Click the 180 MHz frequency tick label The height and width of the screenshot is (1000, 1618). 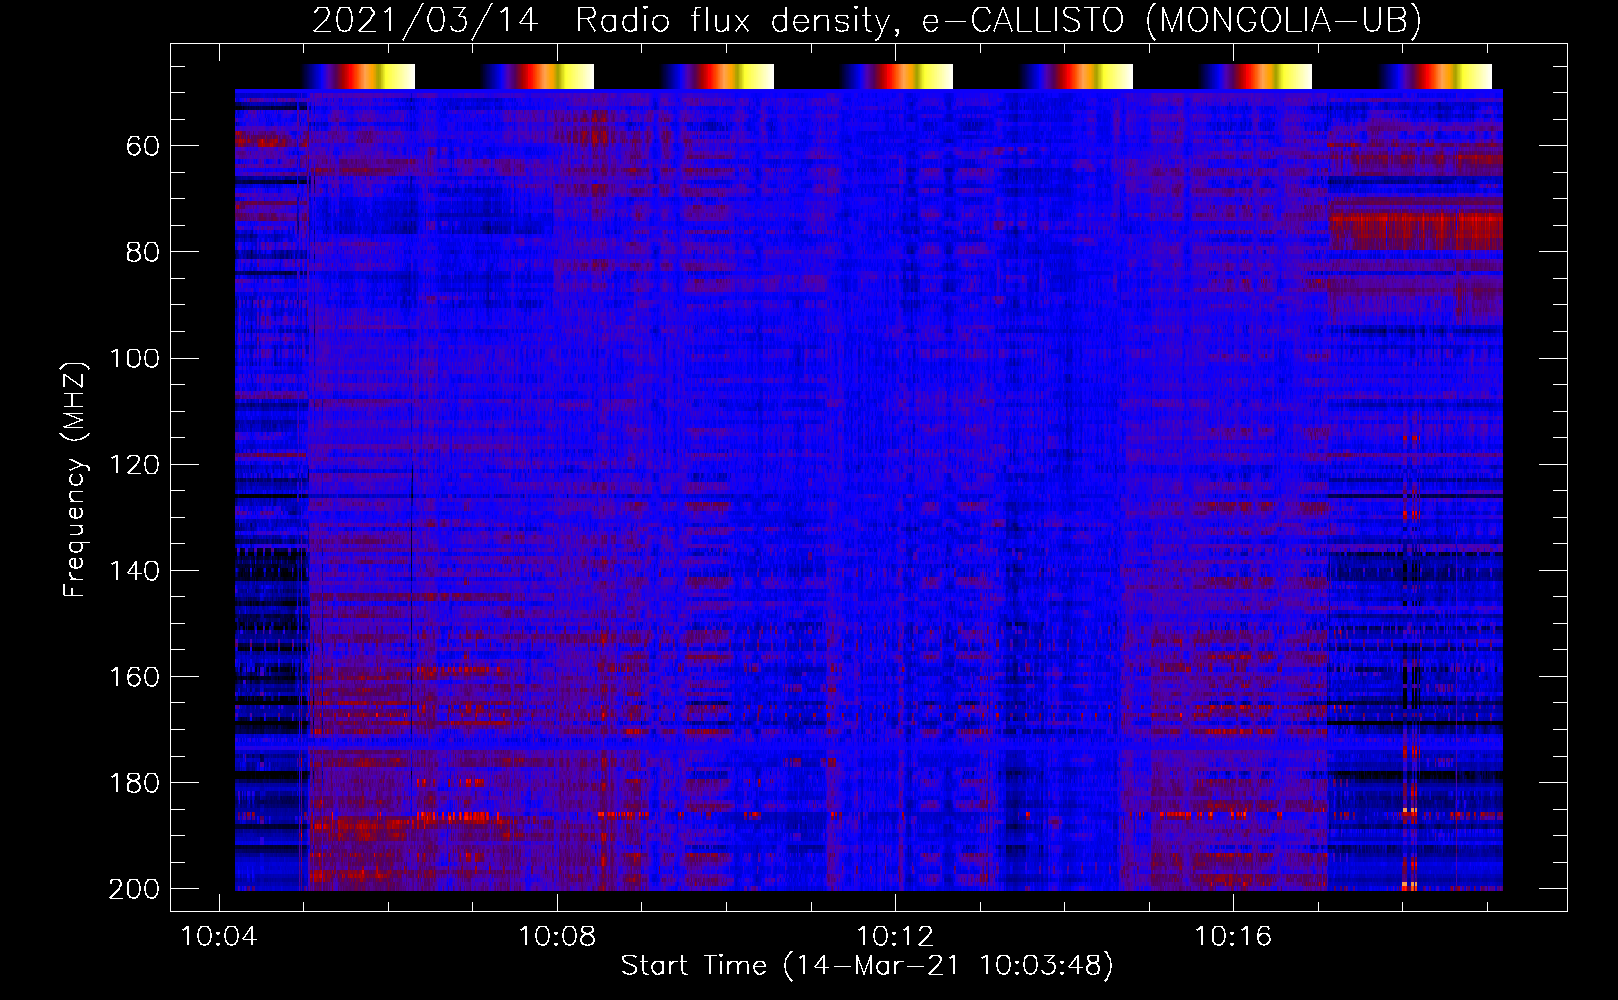134,782
